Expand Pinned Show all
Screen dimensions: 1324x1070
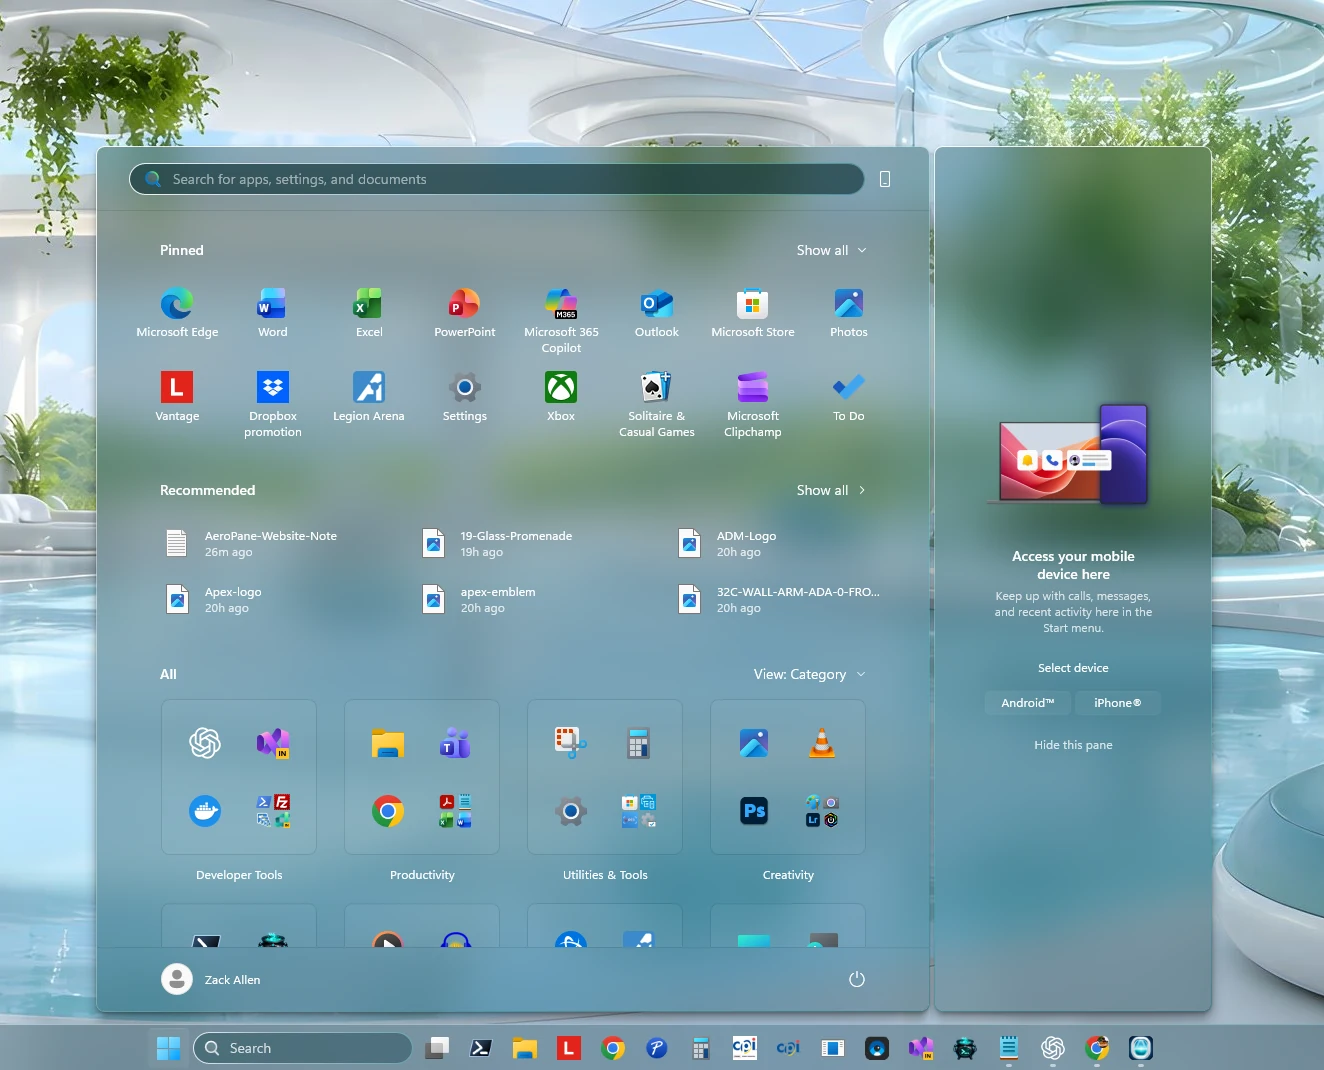click(832, 250)
